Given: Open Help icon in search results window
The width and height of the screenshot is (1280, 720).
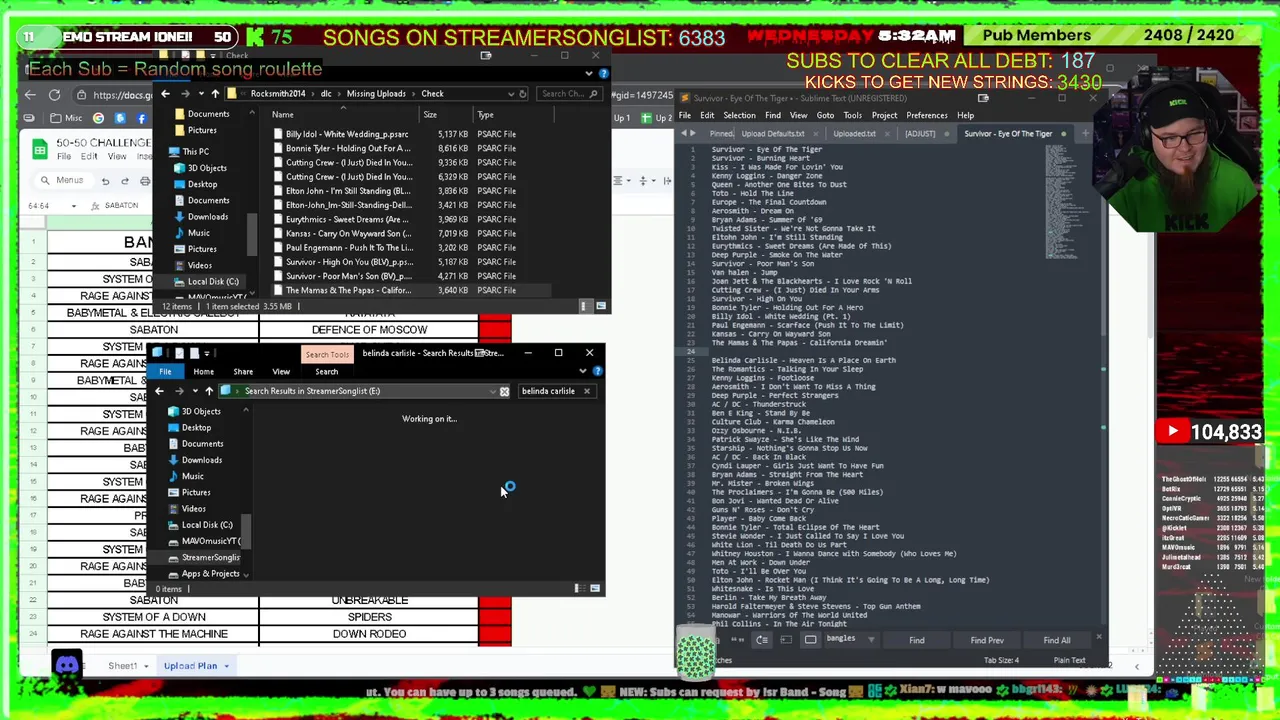Looking at the screenshot, I should [598, 371].
